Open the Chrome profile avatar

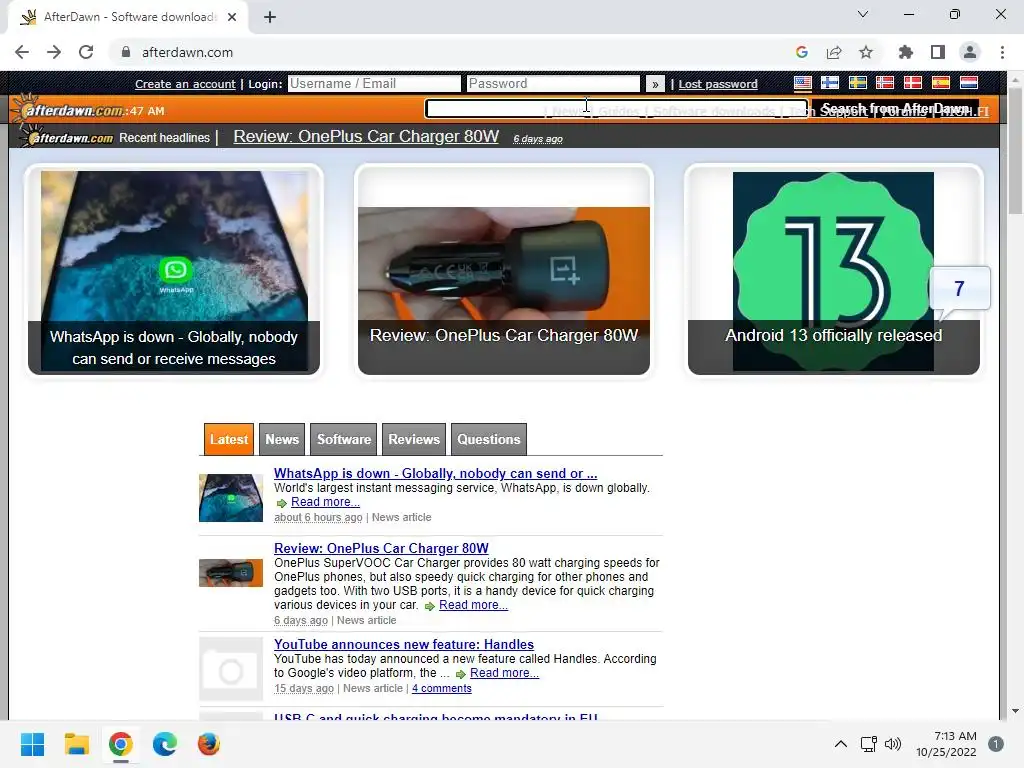[x=970, y=52]
